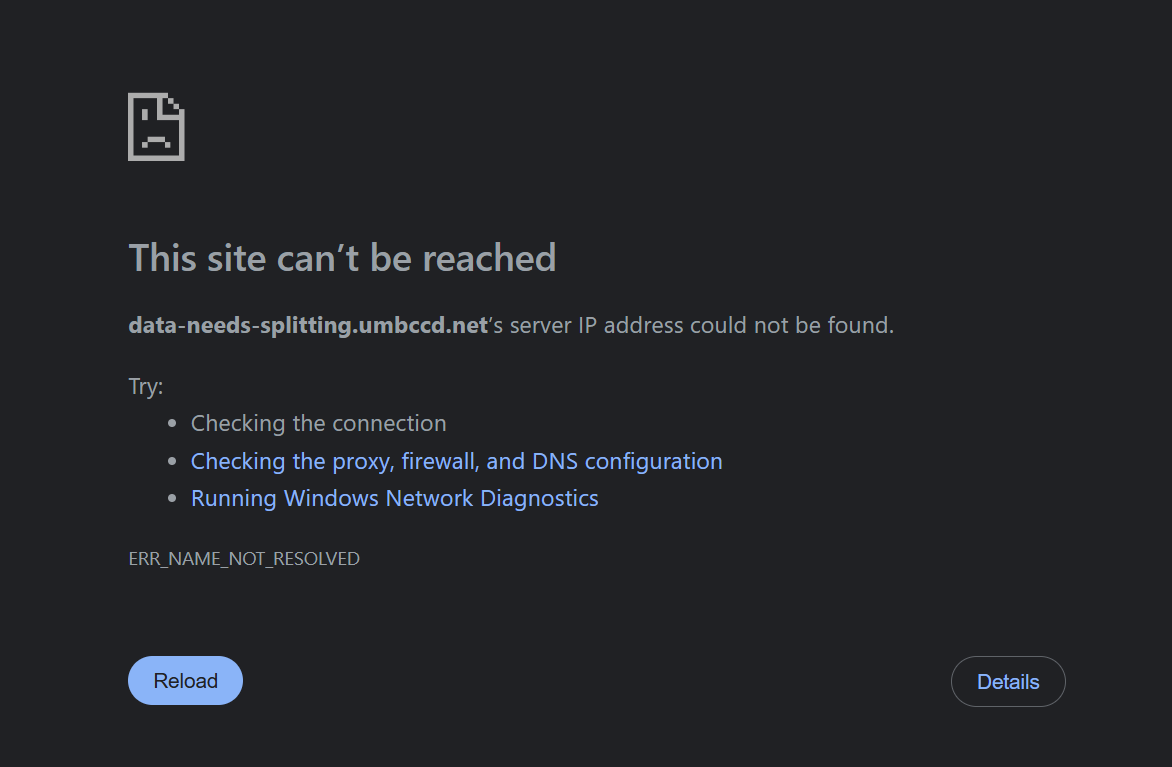Viewport: 1172px width, 767px height.
Task: Click the bullet beside Running Windows Network Diagnostics
Action: tap(172, 497)
